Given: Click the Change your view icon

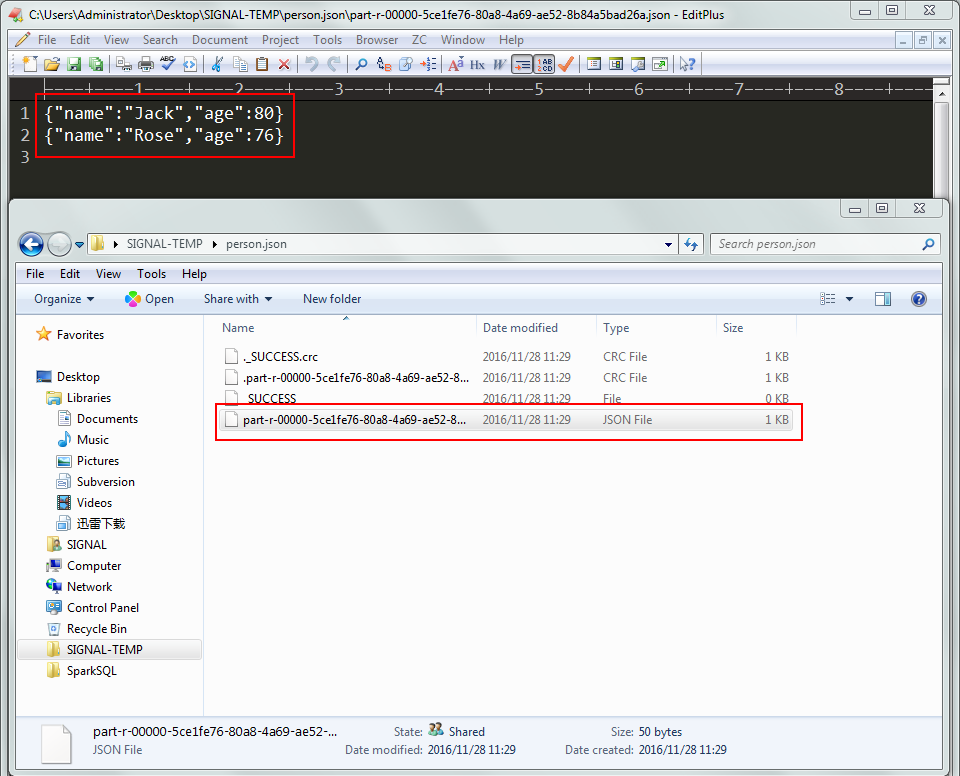Looking at the screenshot, I should click(828, 299).
